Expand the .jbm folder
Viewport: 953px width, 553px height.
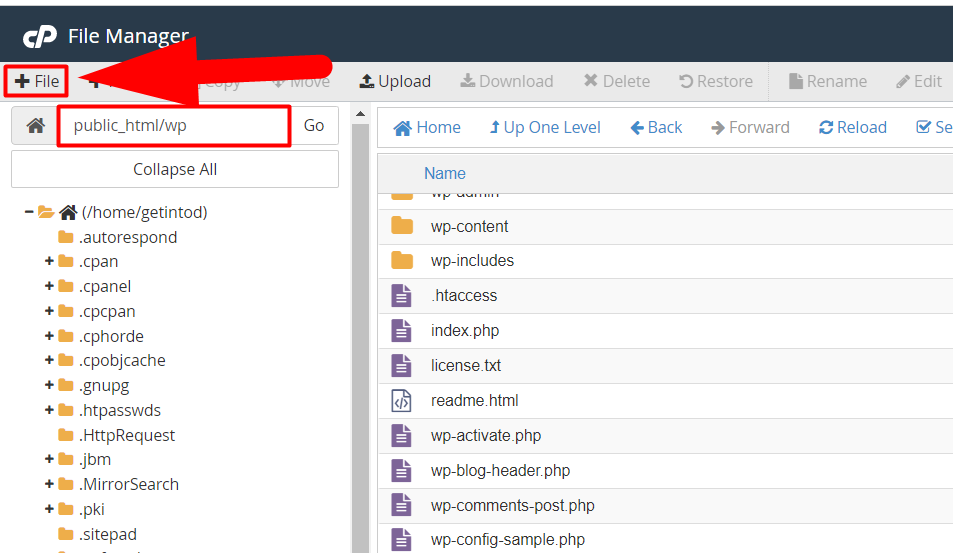49,459
